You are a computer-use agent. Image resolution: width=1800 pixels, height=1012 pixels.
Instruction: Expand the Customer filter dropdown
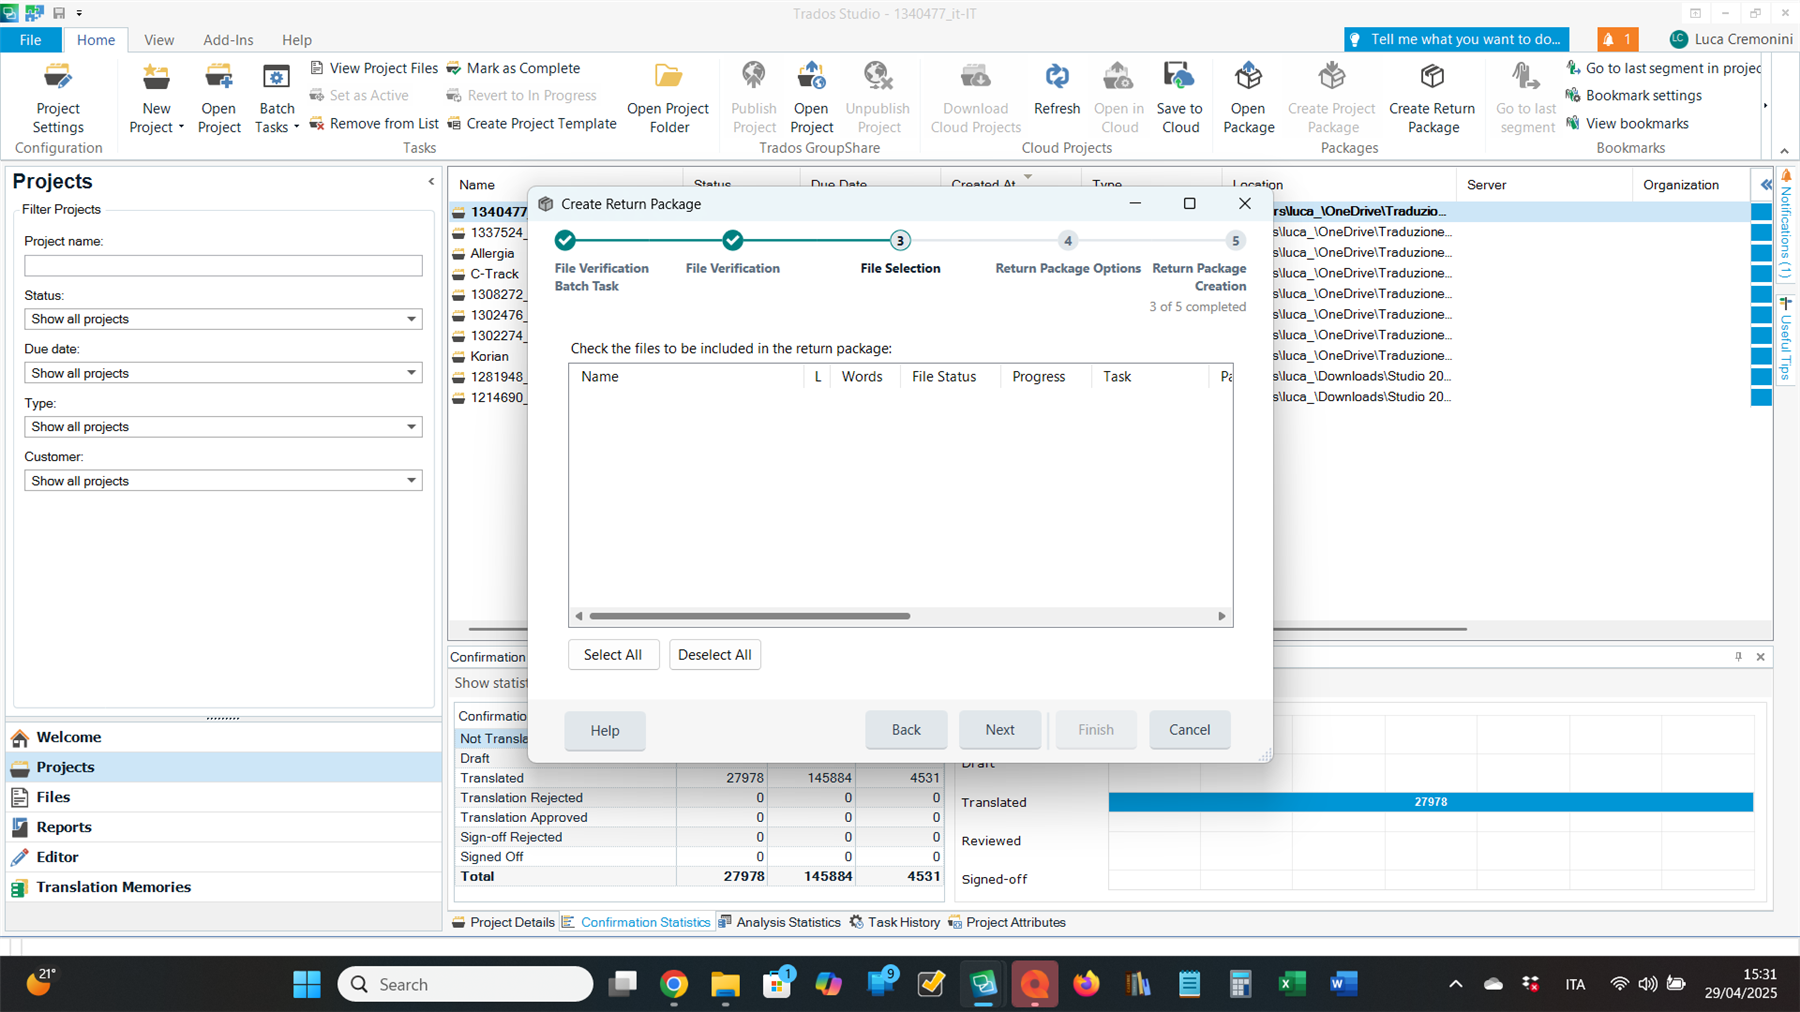[x=410, y=480]
